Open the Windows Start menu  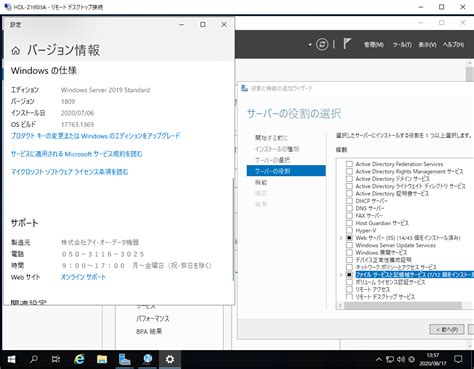coord(12,359)
